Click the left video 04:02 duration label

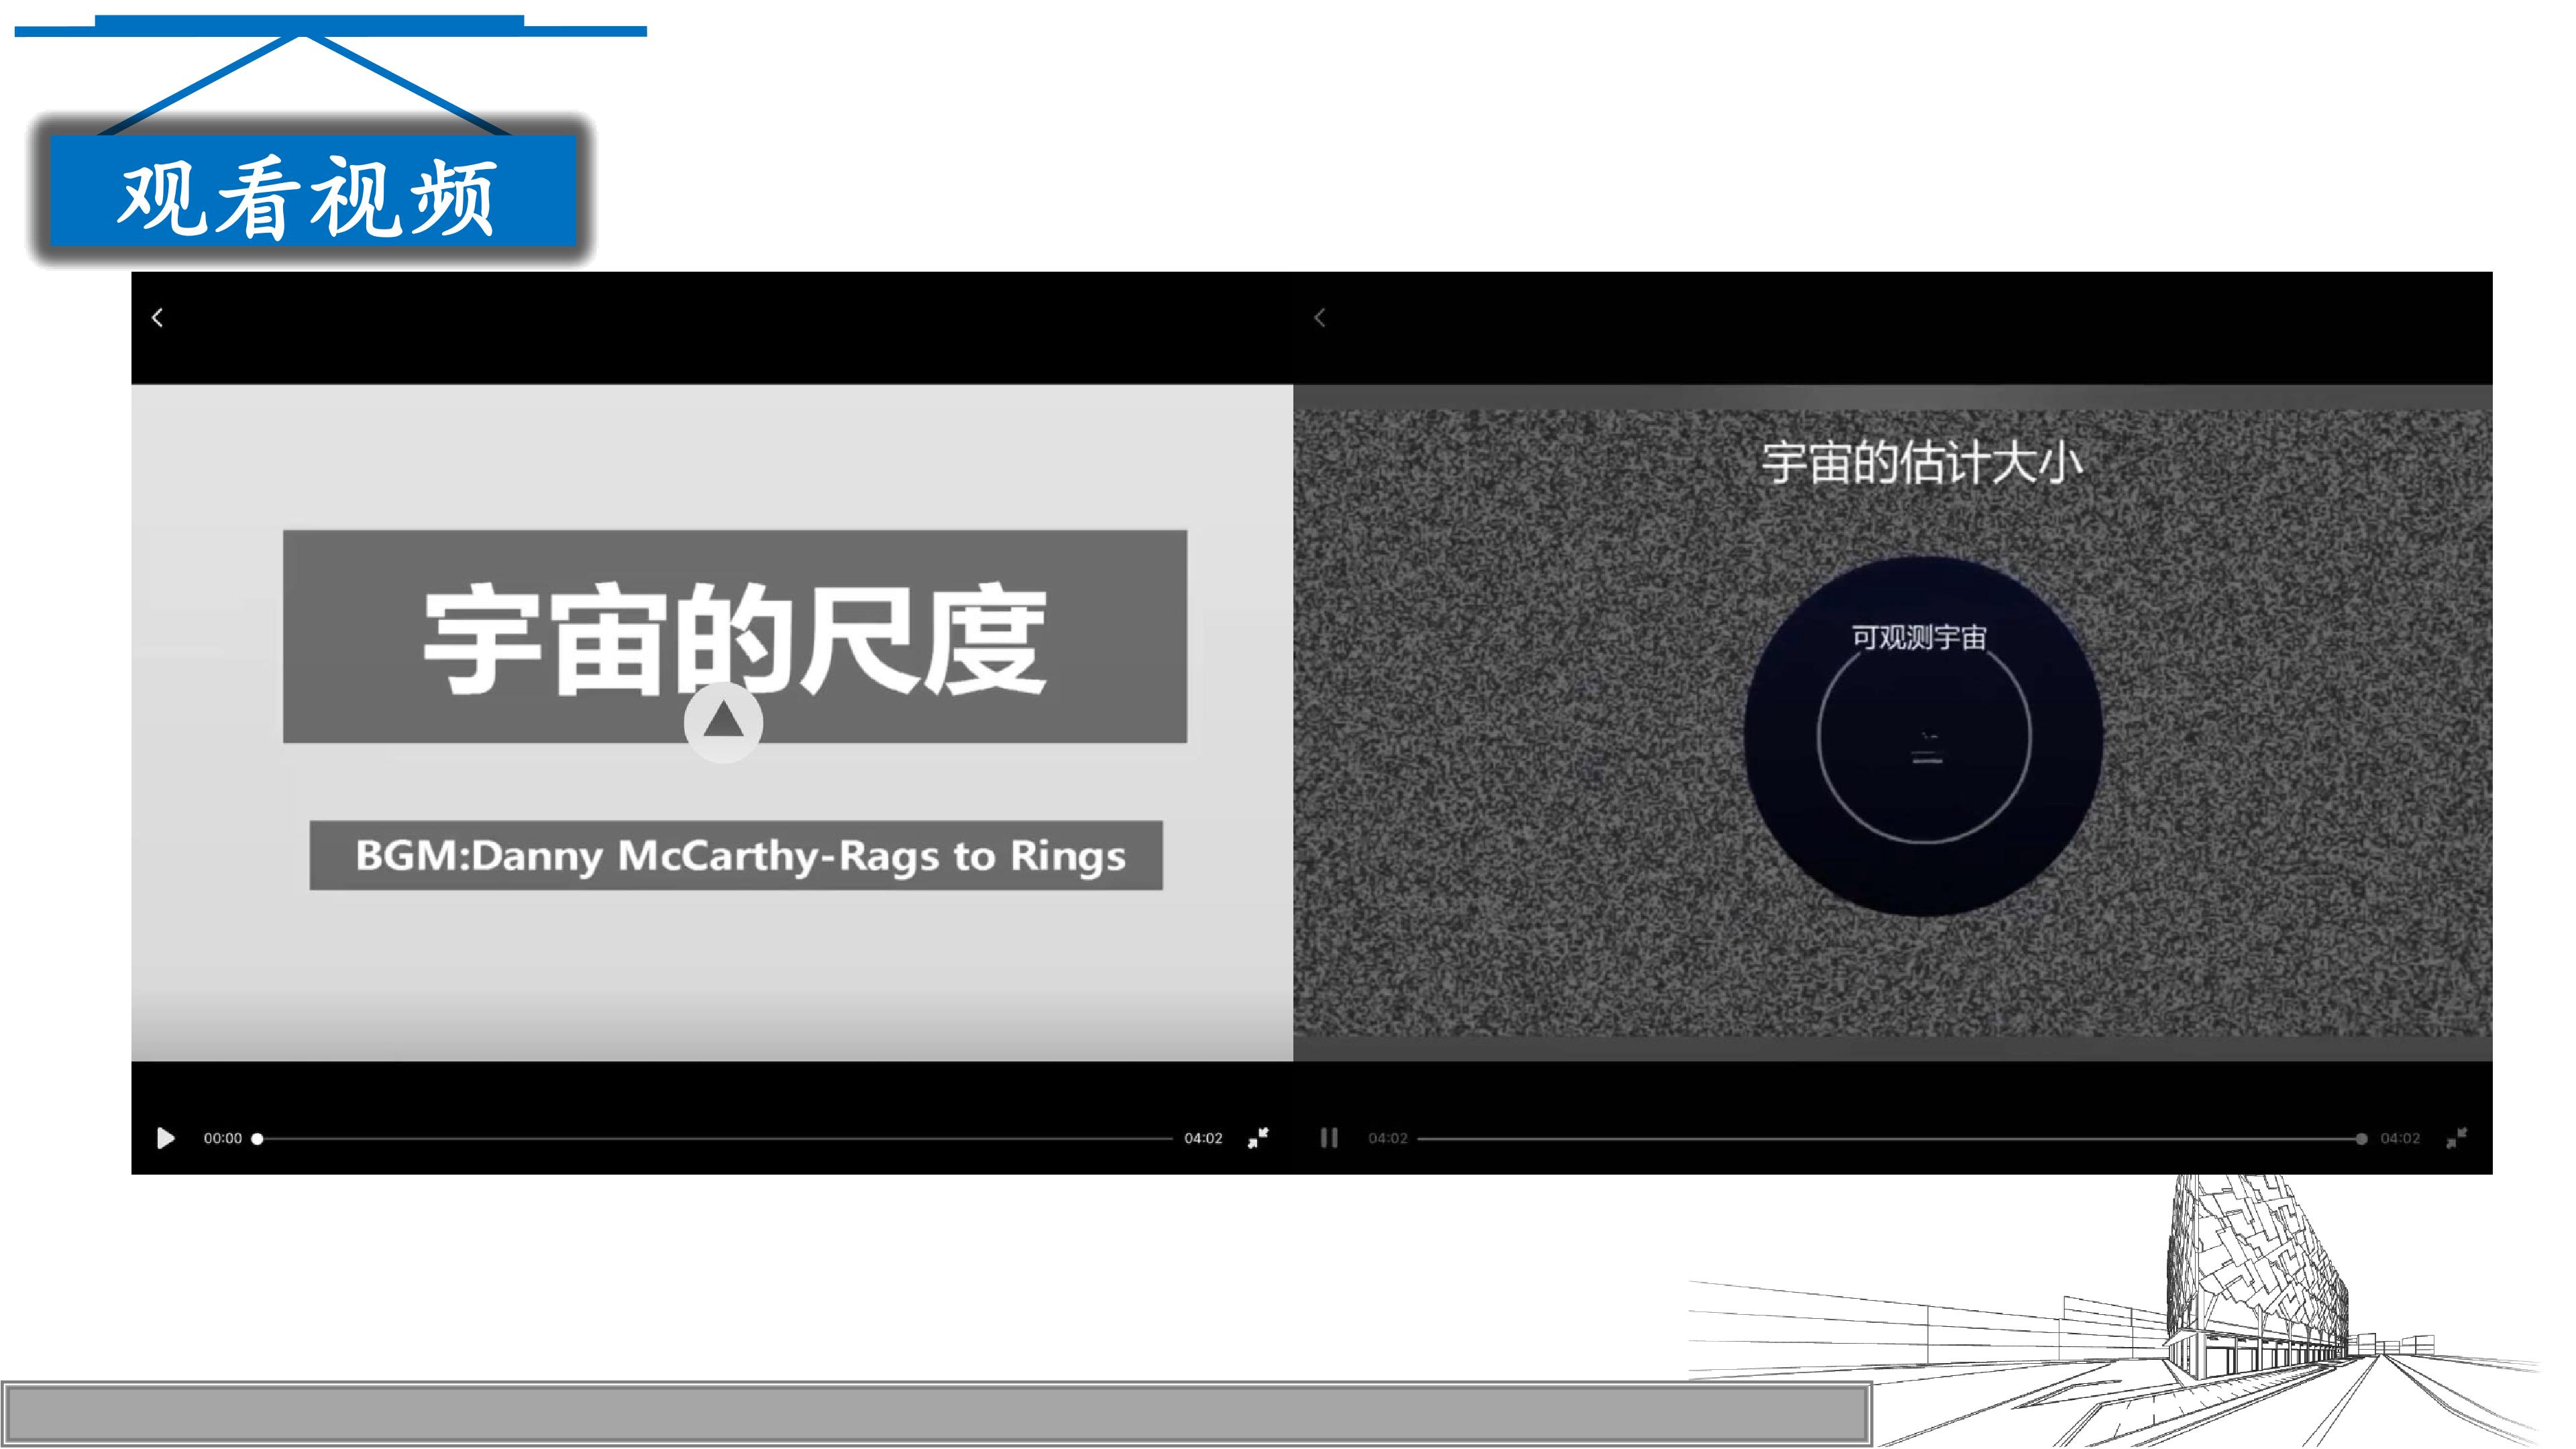click(x=1203, y=1138)
